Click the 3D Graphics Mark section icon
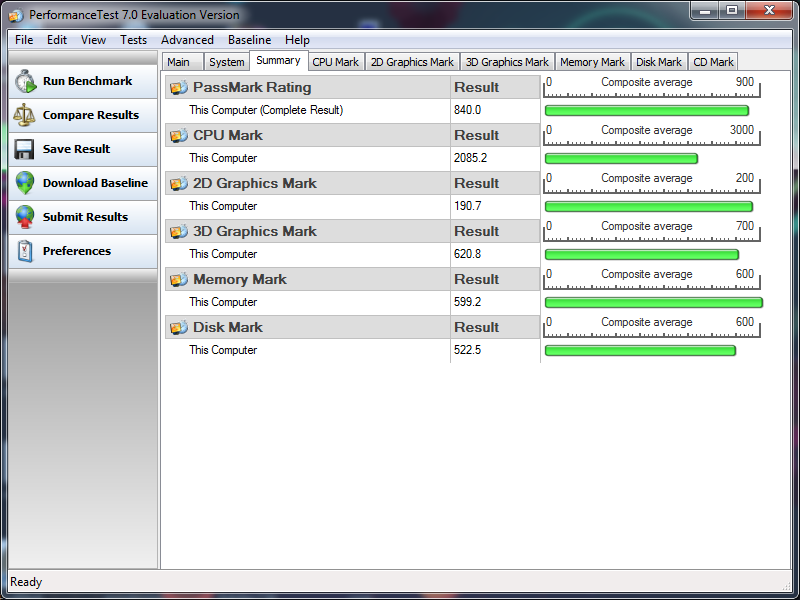This screenshot has height=600, width=800. point(179,231)
